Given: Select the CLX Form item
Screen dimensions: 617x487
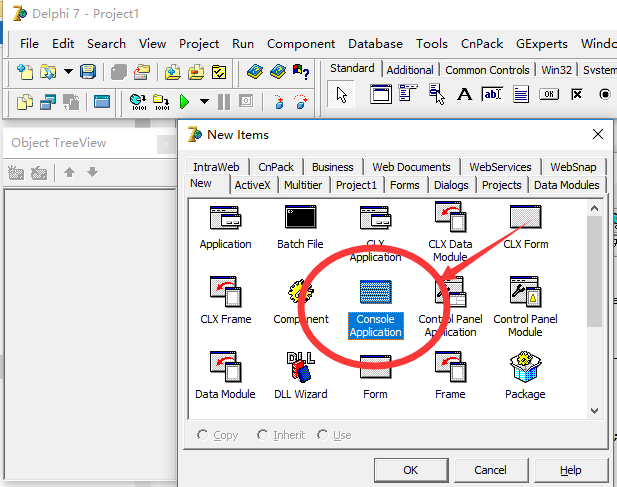Looking at the screenshot, I should pos(526,228).
